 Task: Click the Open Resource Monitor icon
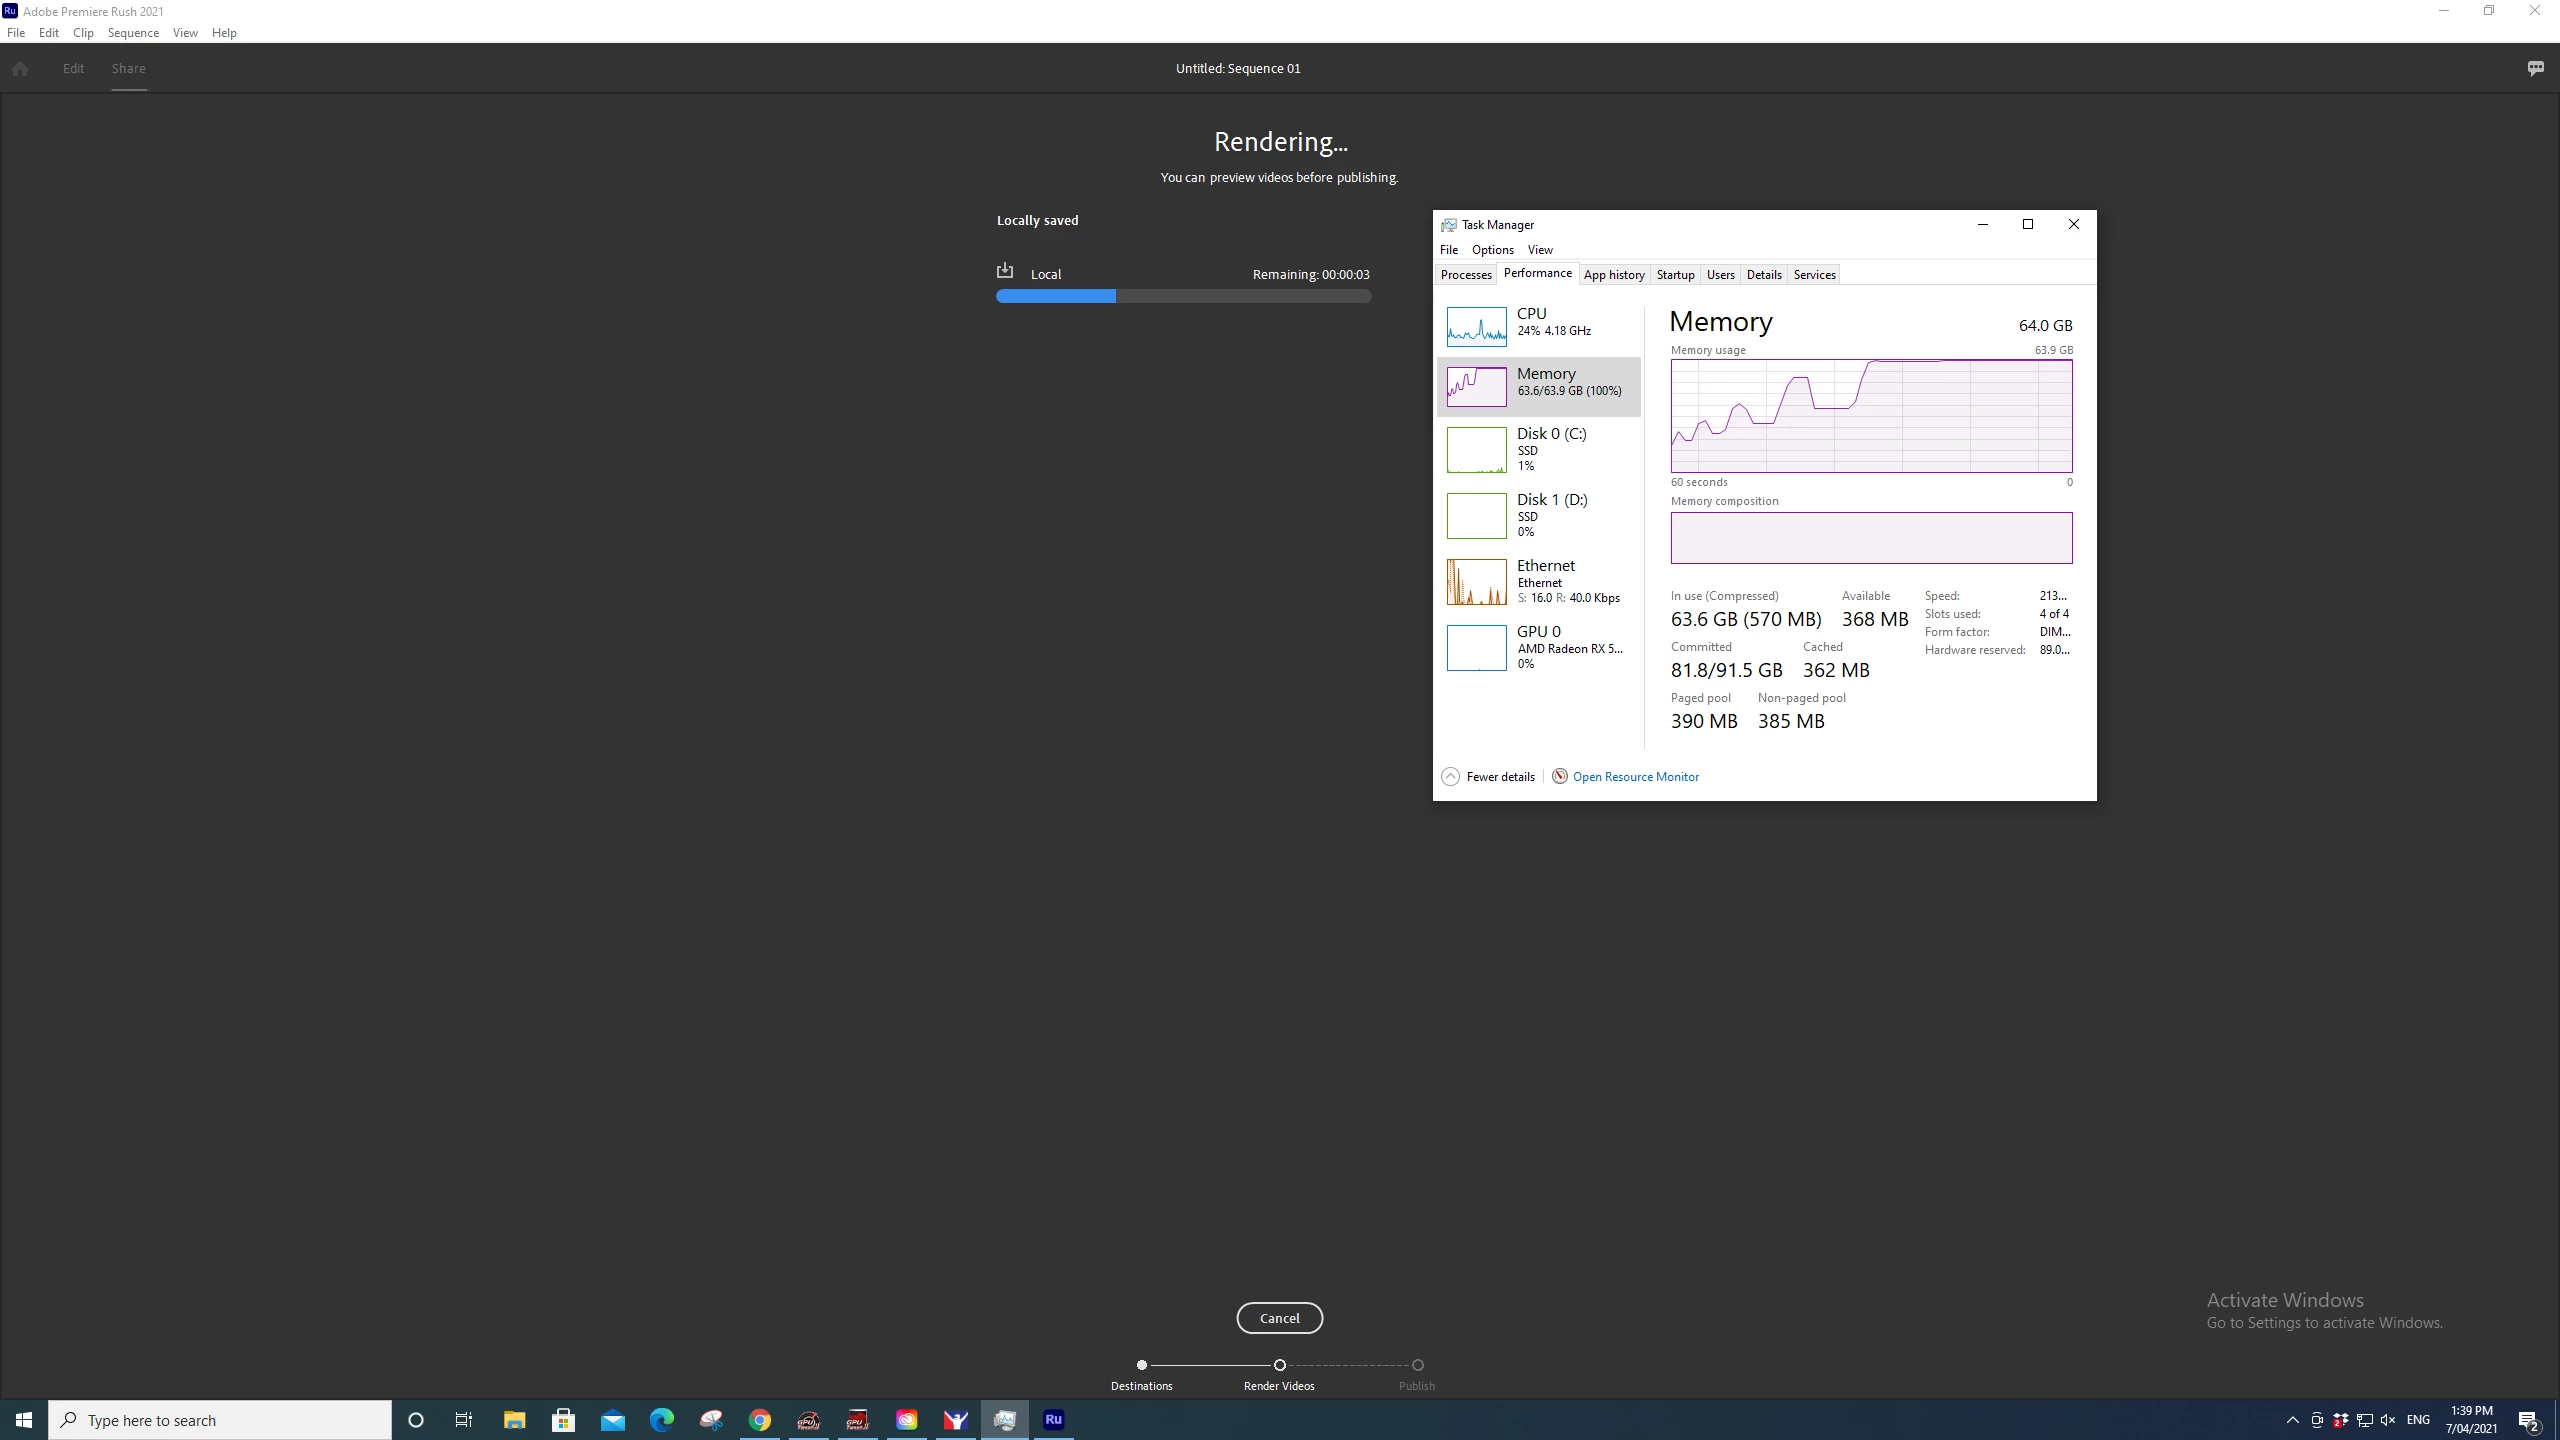tap(1559, 777)
